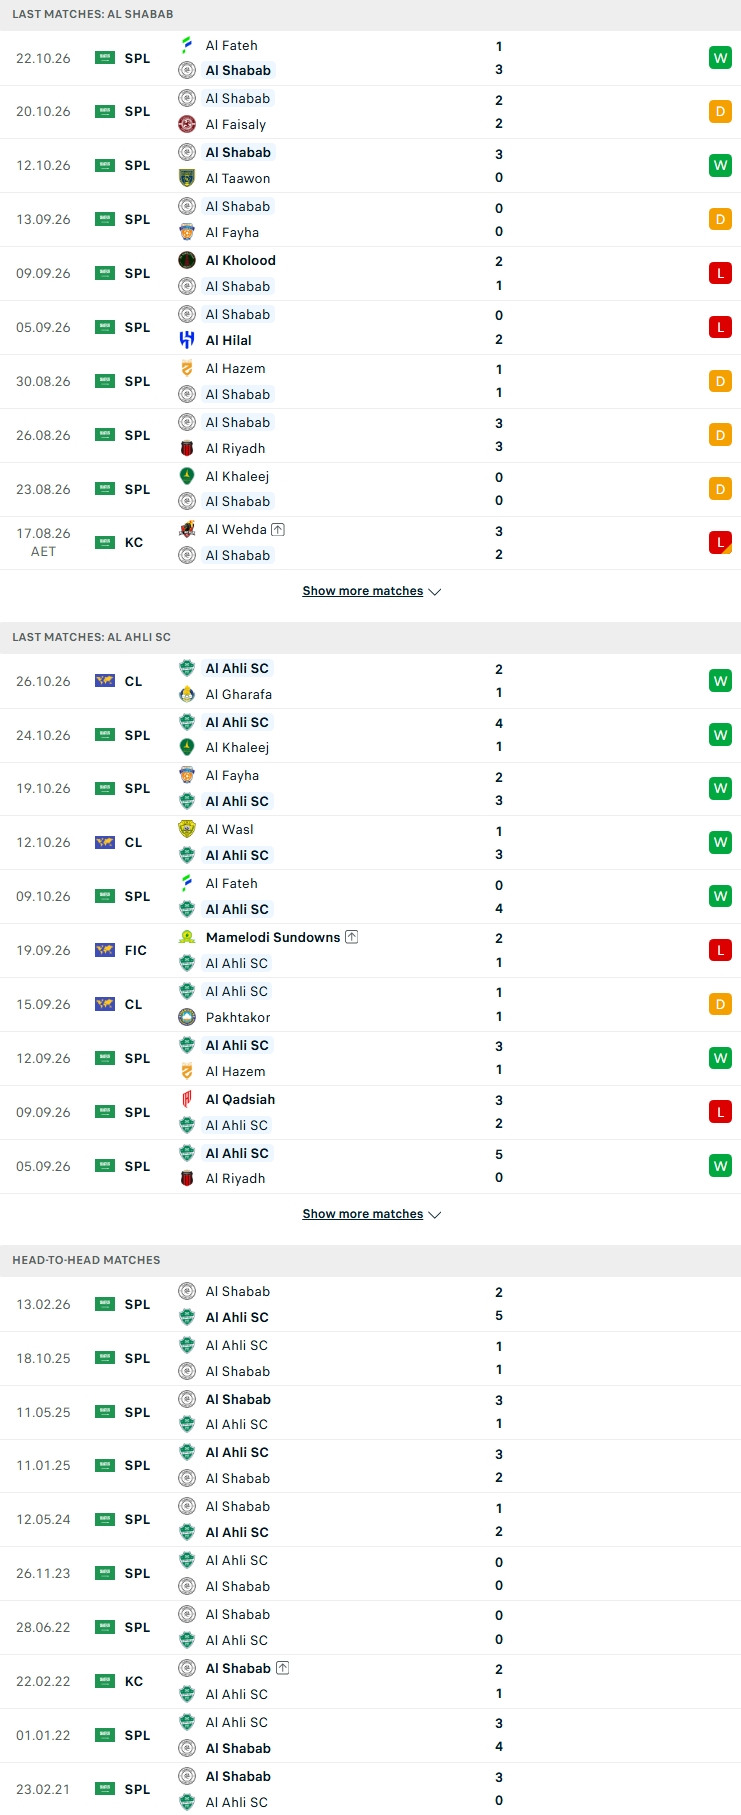Click Al Taawon team name
Screen dimensions: 741x1815
click(238, 178)
